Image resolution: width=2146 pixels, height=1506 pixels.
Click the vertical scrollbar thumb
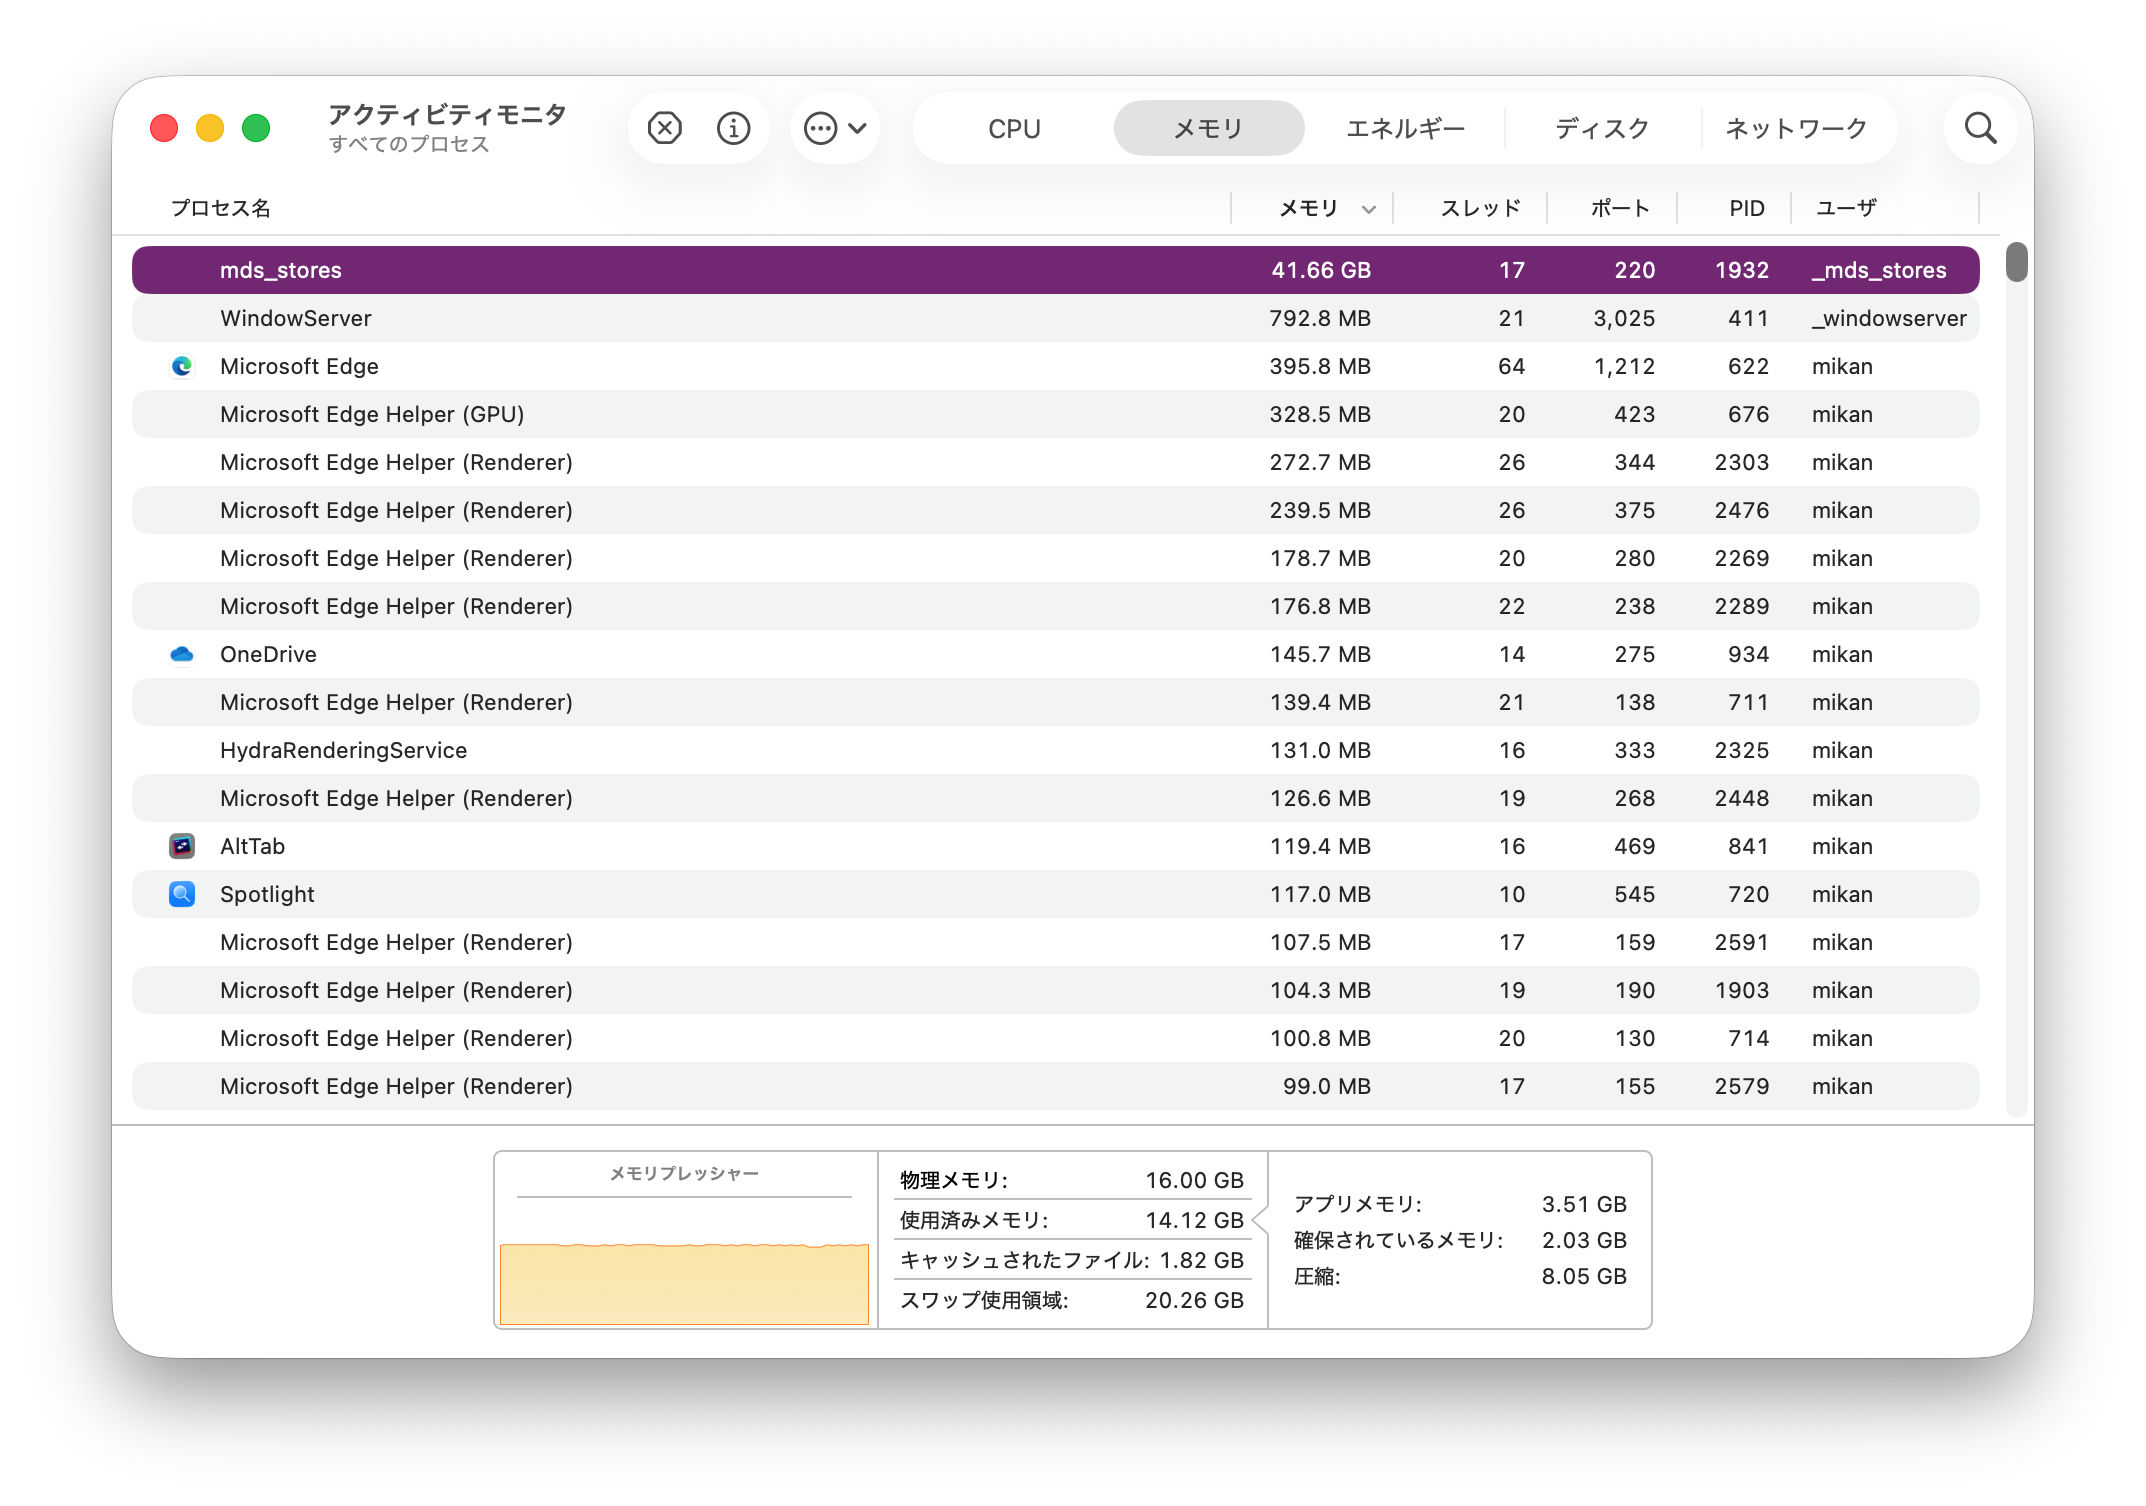tap(2016, 262)
